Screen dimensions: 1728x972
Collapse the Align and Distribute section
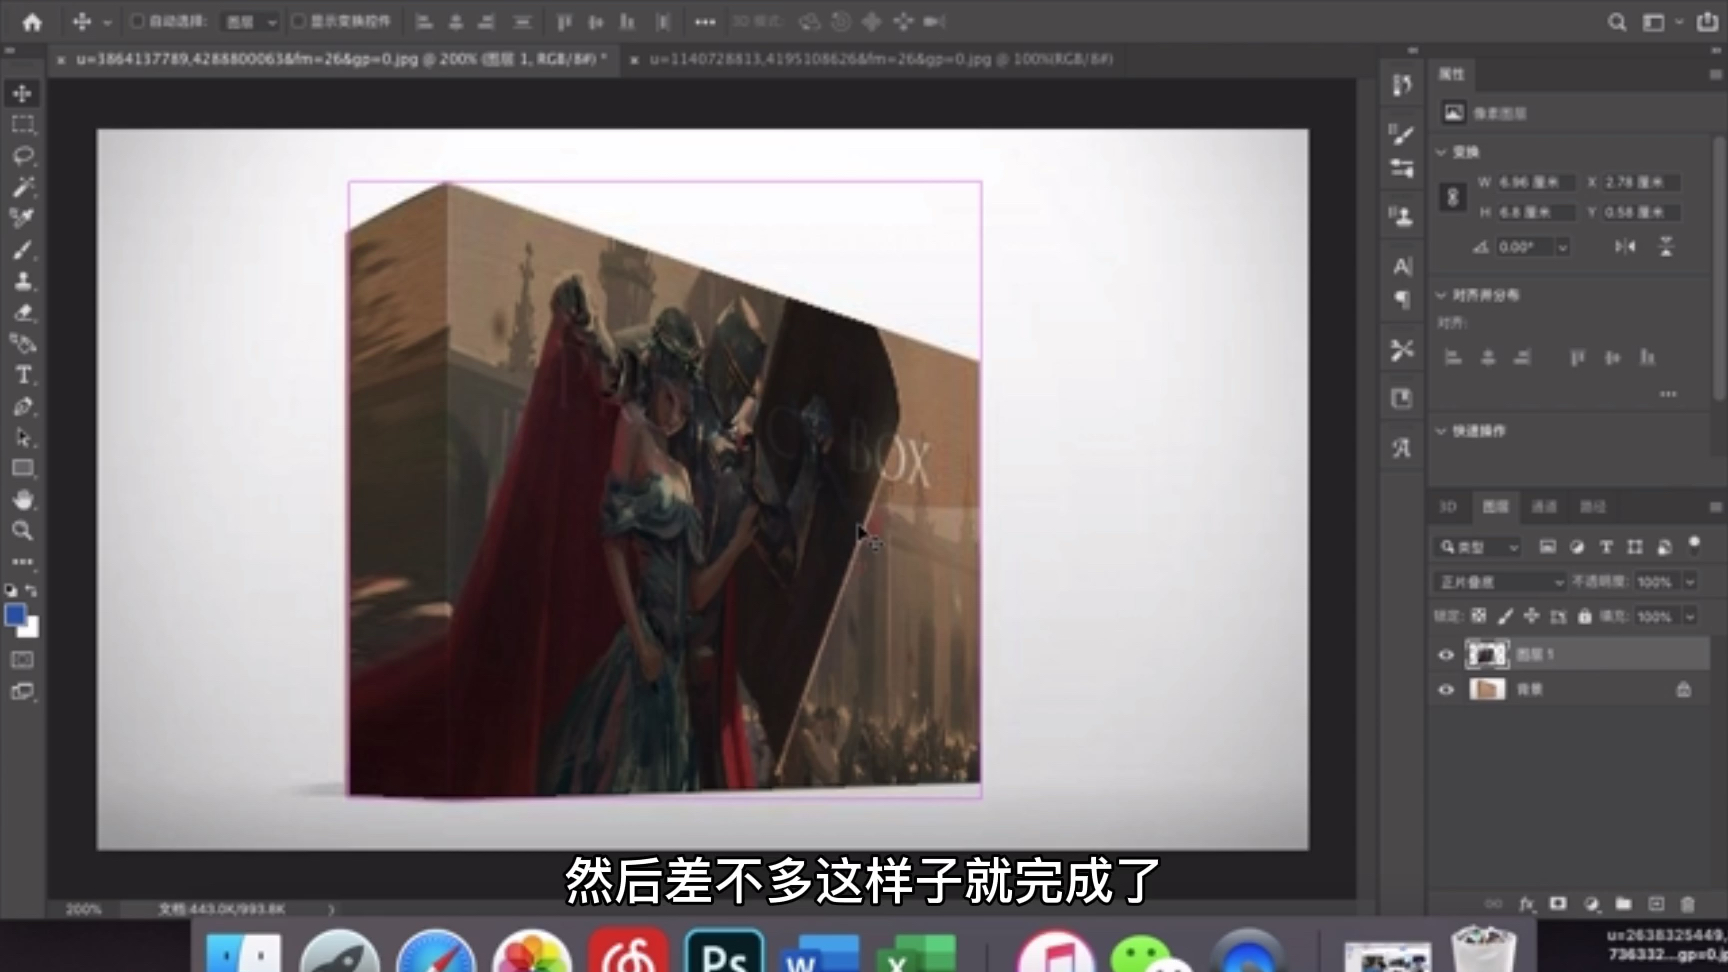[1441, 295]
